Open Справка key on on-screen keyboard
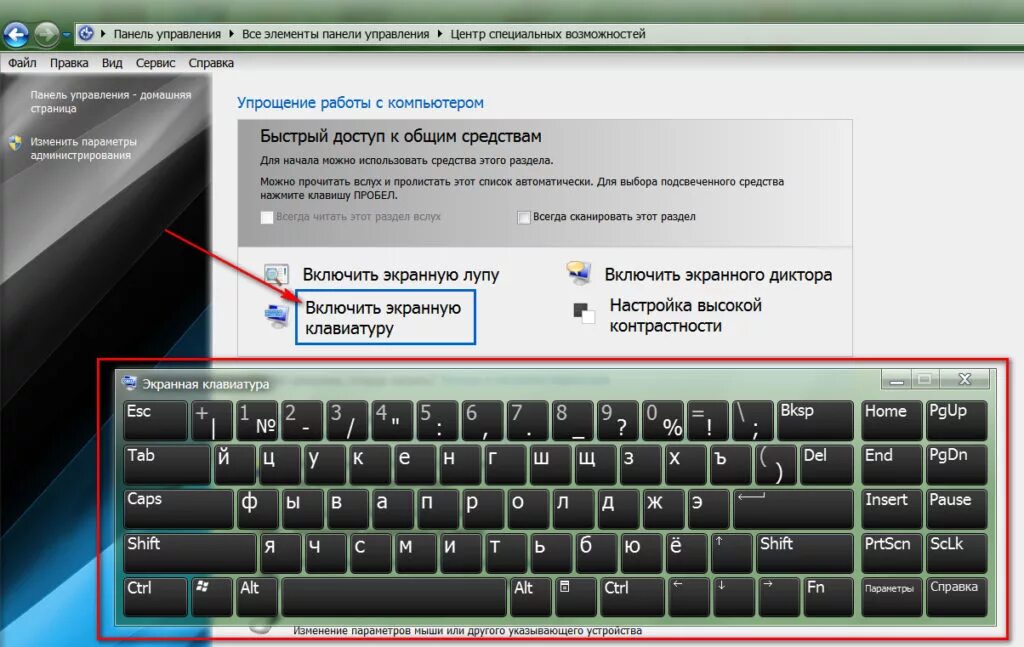The height and width of the screenshot is (647, 1024). pos(957,596)
